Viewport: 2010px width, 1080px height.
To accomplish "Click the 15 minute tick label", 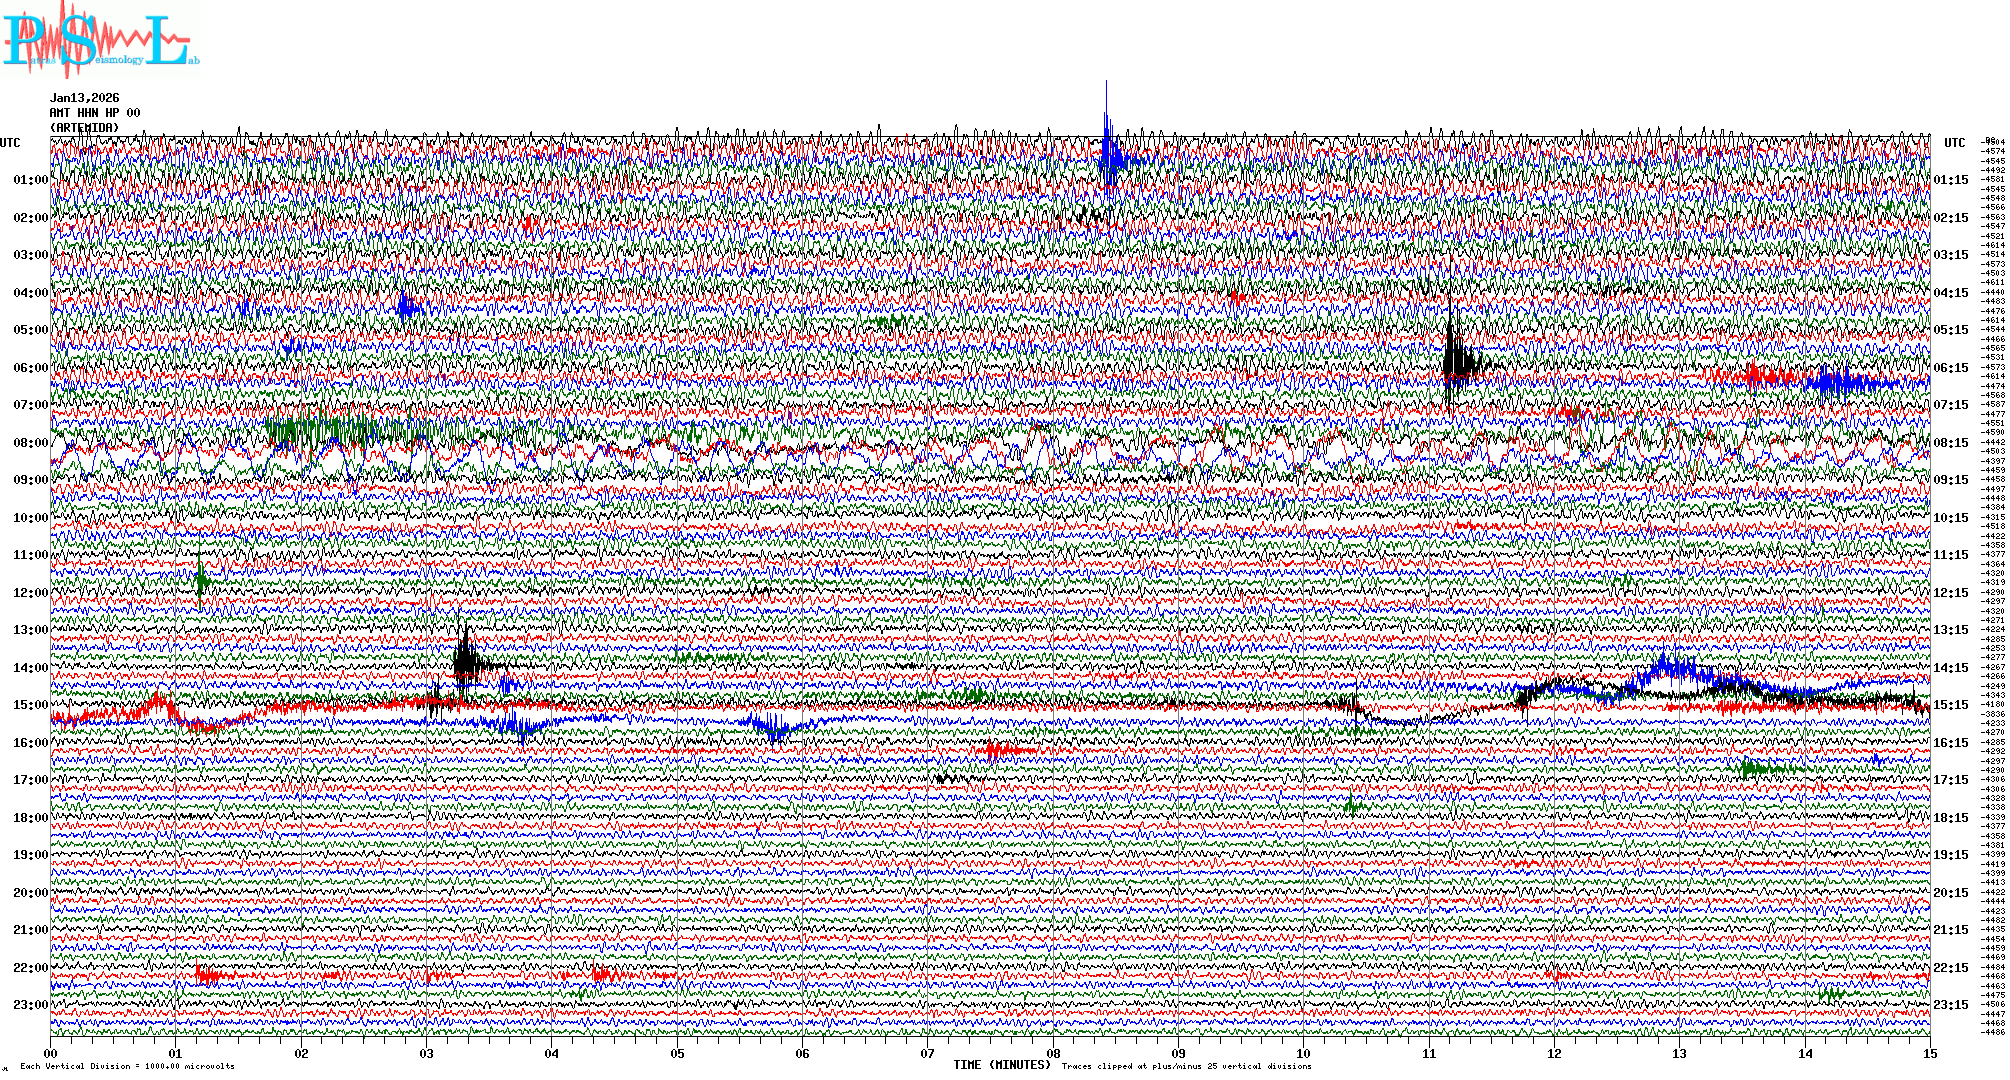I will tap(1929, 1053).
